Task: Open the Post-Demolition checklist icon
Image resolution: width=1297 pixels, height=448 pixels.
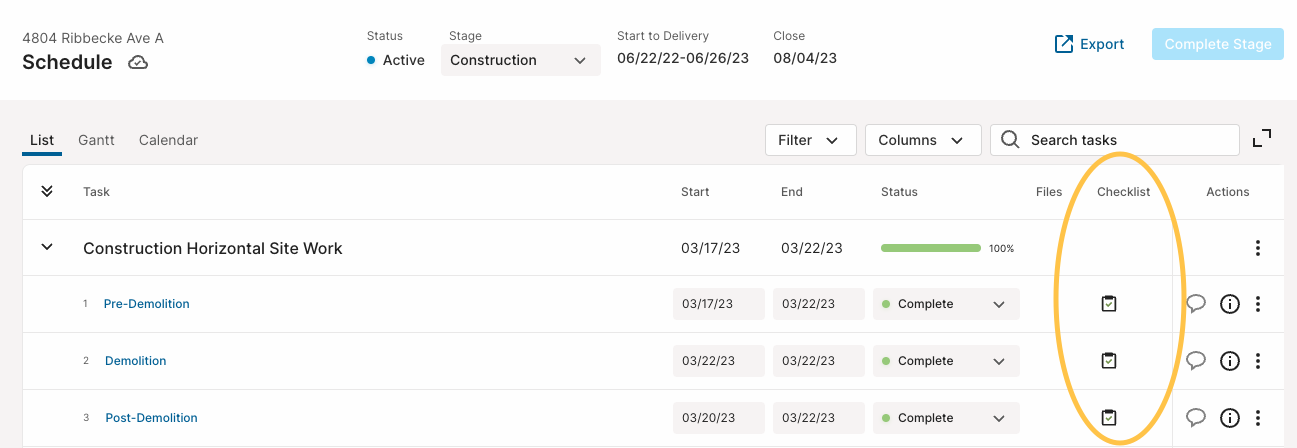Action: (1108, 418)
